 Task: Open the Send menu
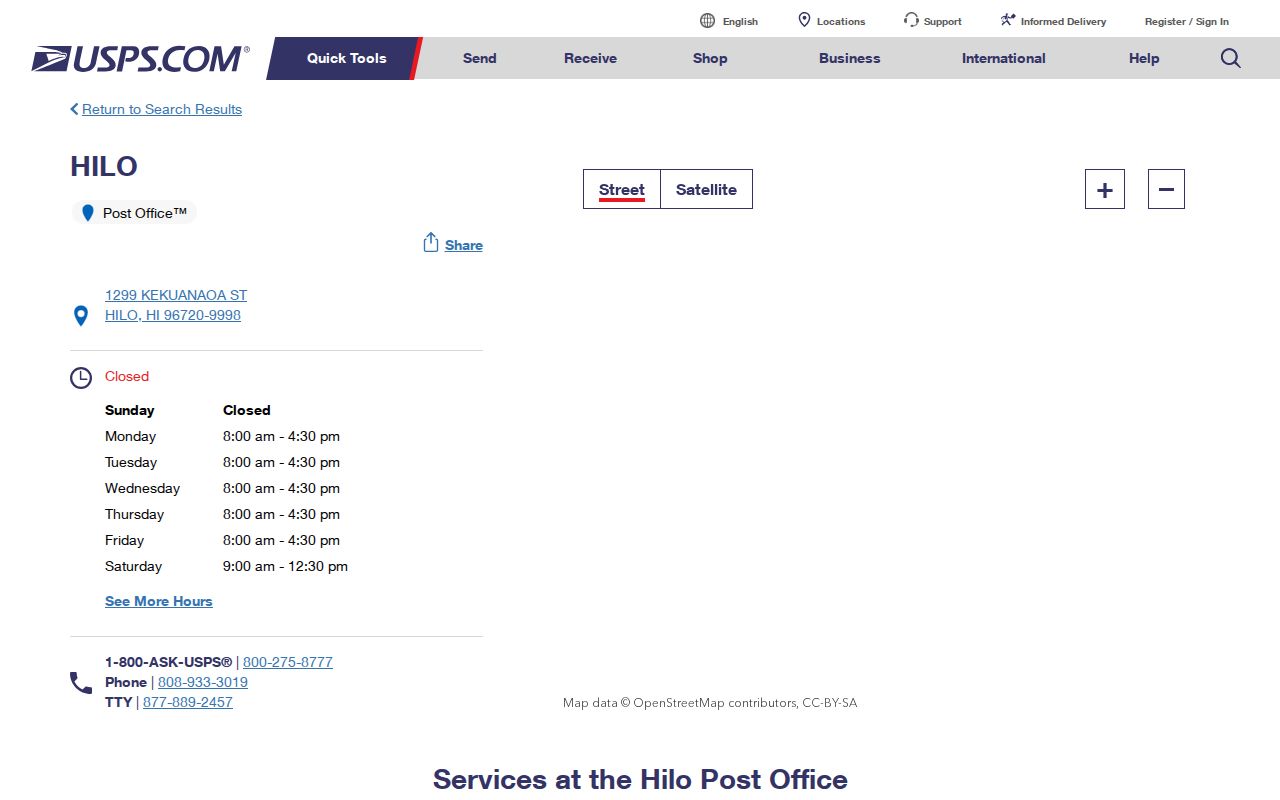point(479,58)
